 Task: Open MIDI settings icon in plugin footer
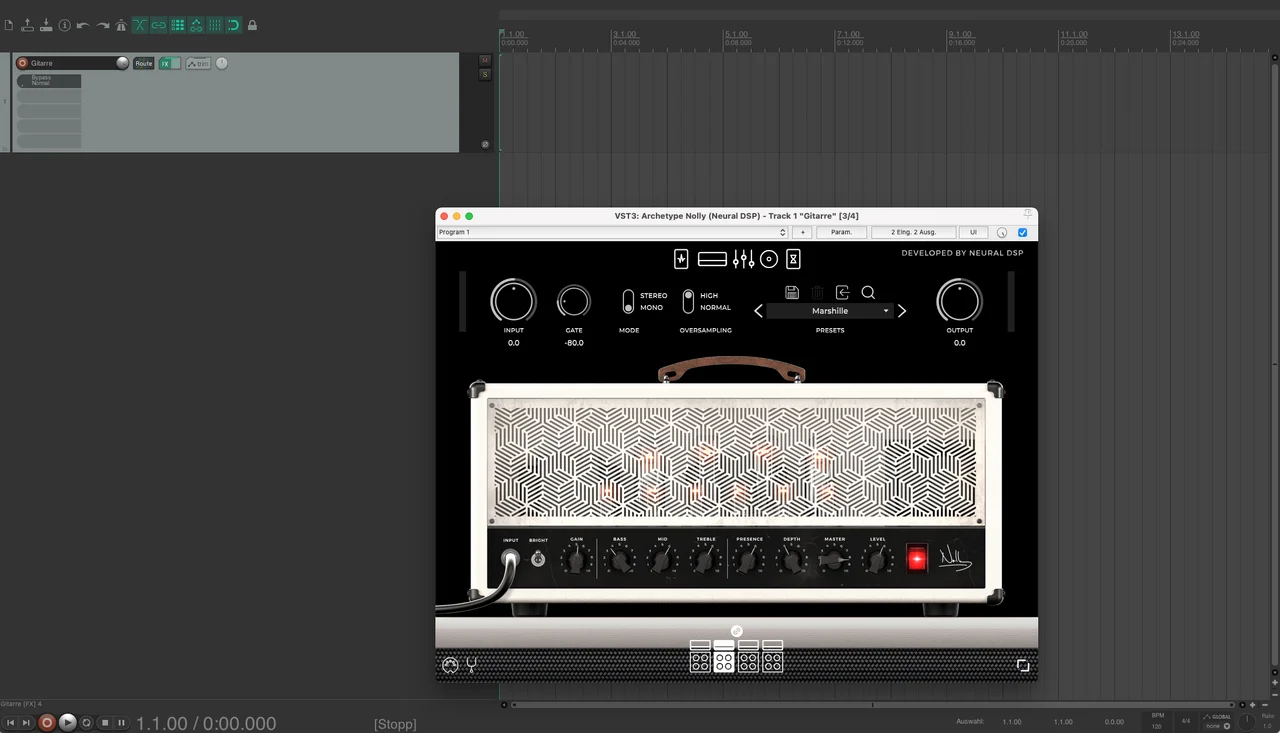(x=450, y=665)
